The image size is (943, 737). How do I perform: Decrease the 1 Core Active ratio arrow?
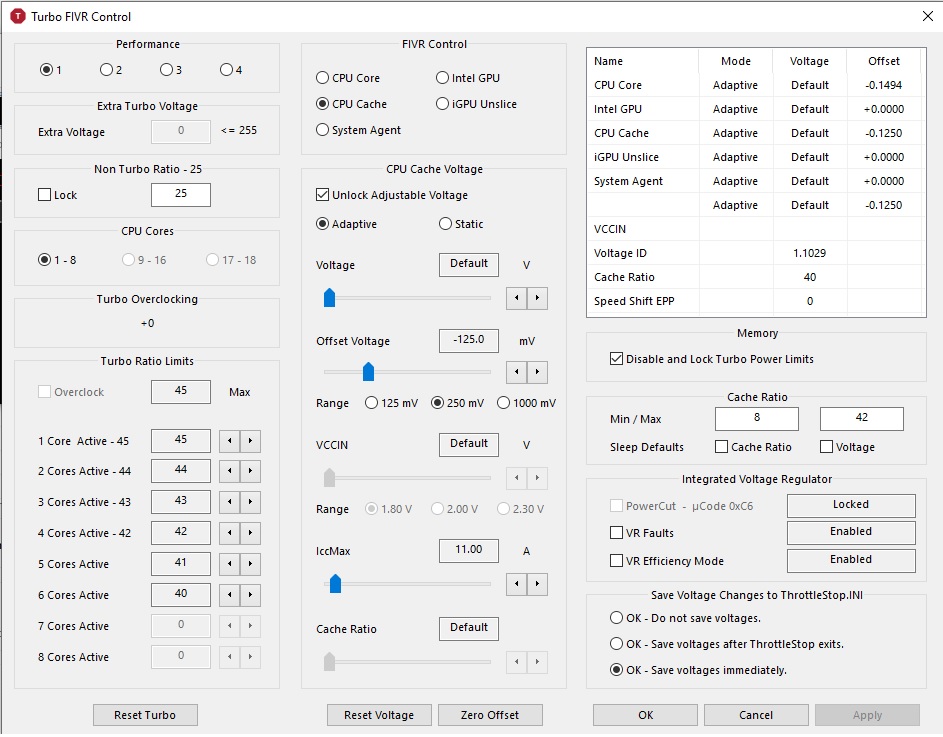(230, 442)
